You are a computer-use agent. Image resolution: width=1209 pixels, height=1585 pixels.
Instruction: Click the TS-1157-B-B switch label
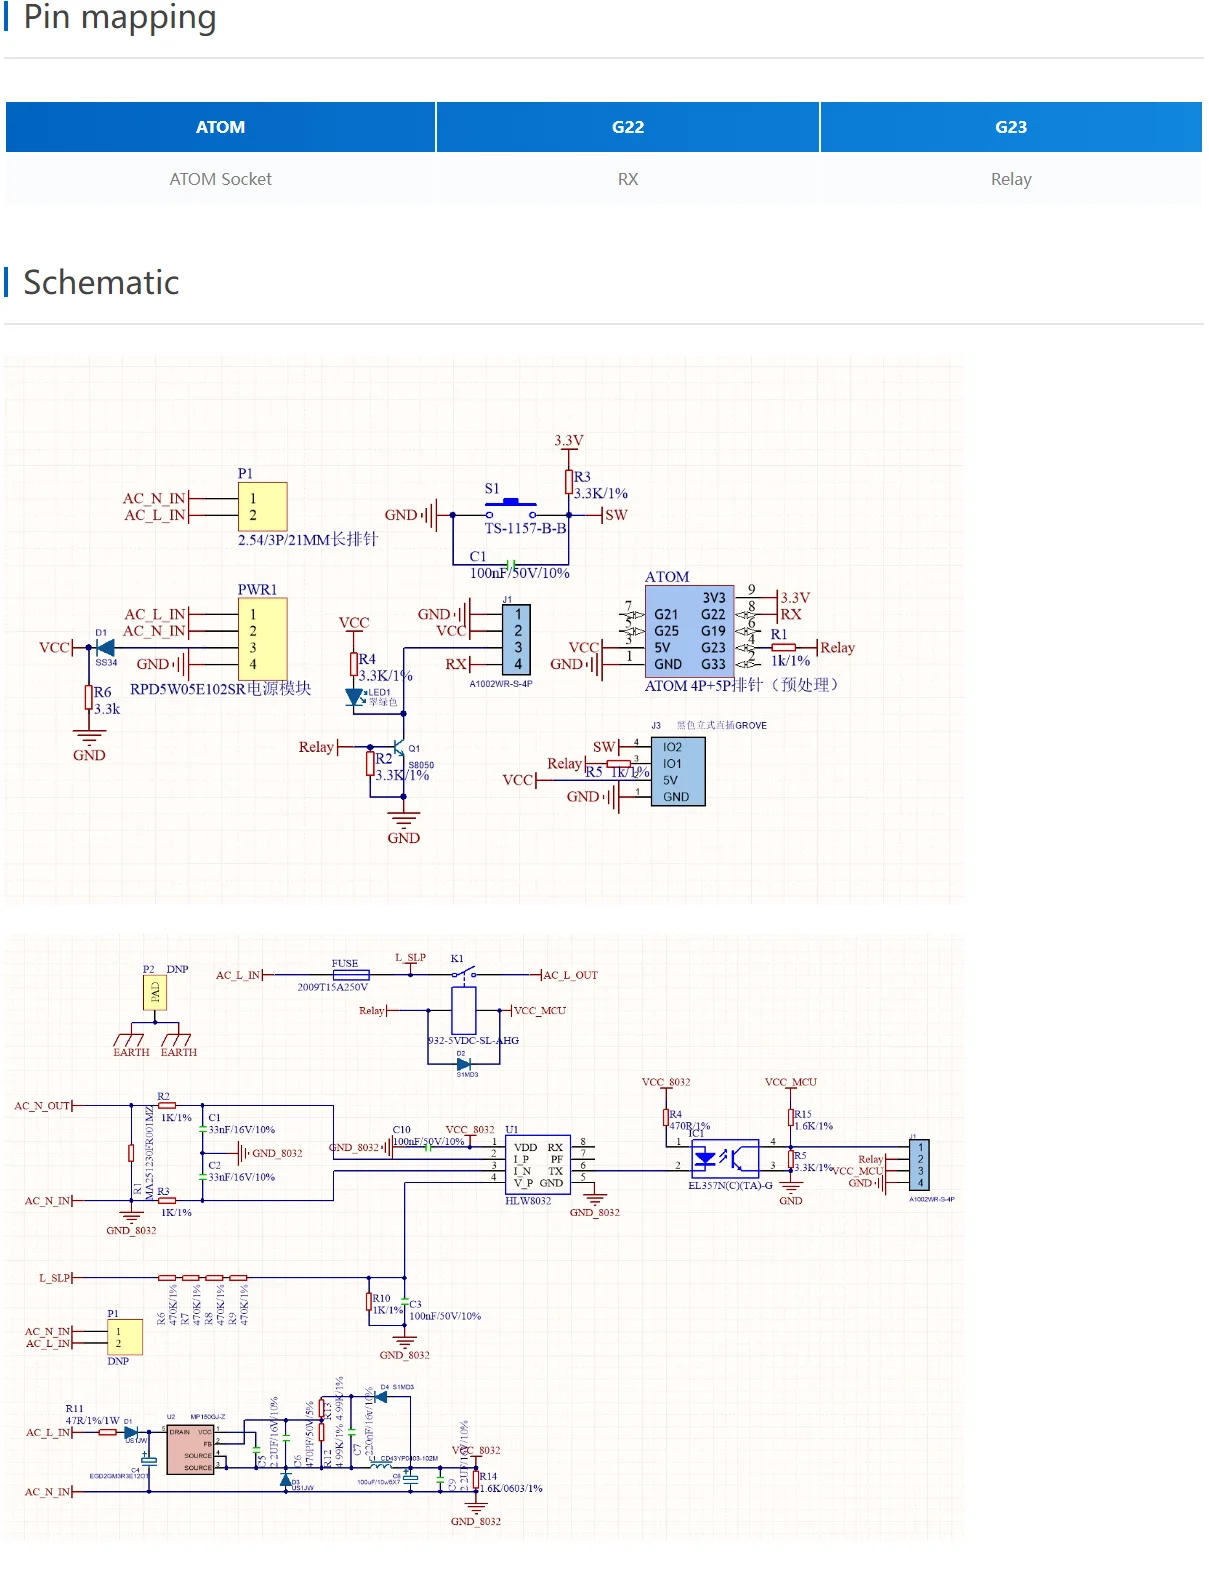coord(525,528)
